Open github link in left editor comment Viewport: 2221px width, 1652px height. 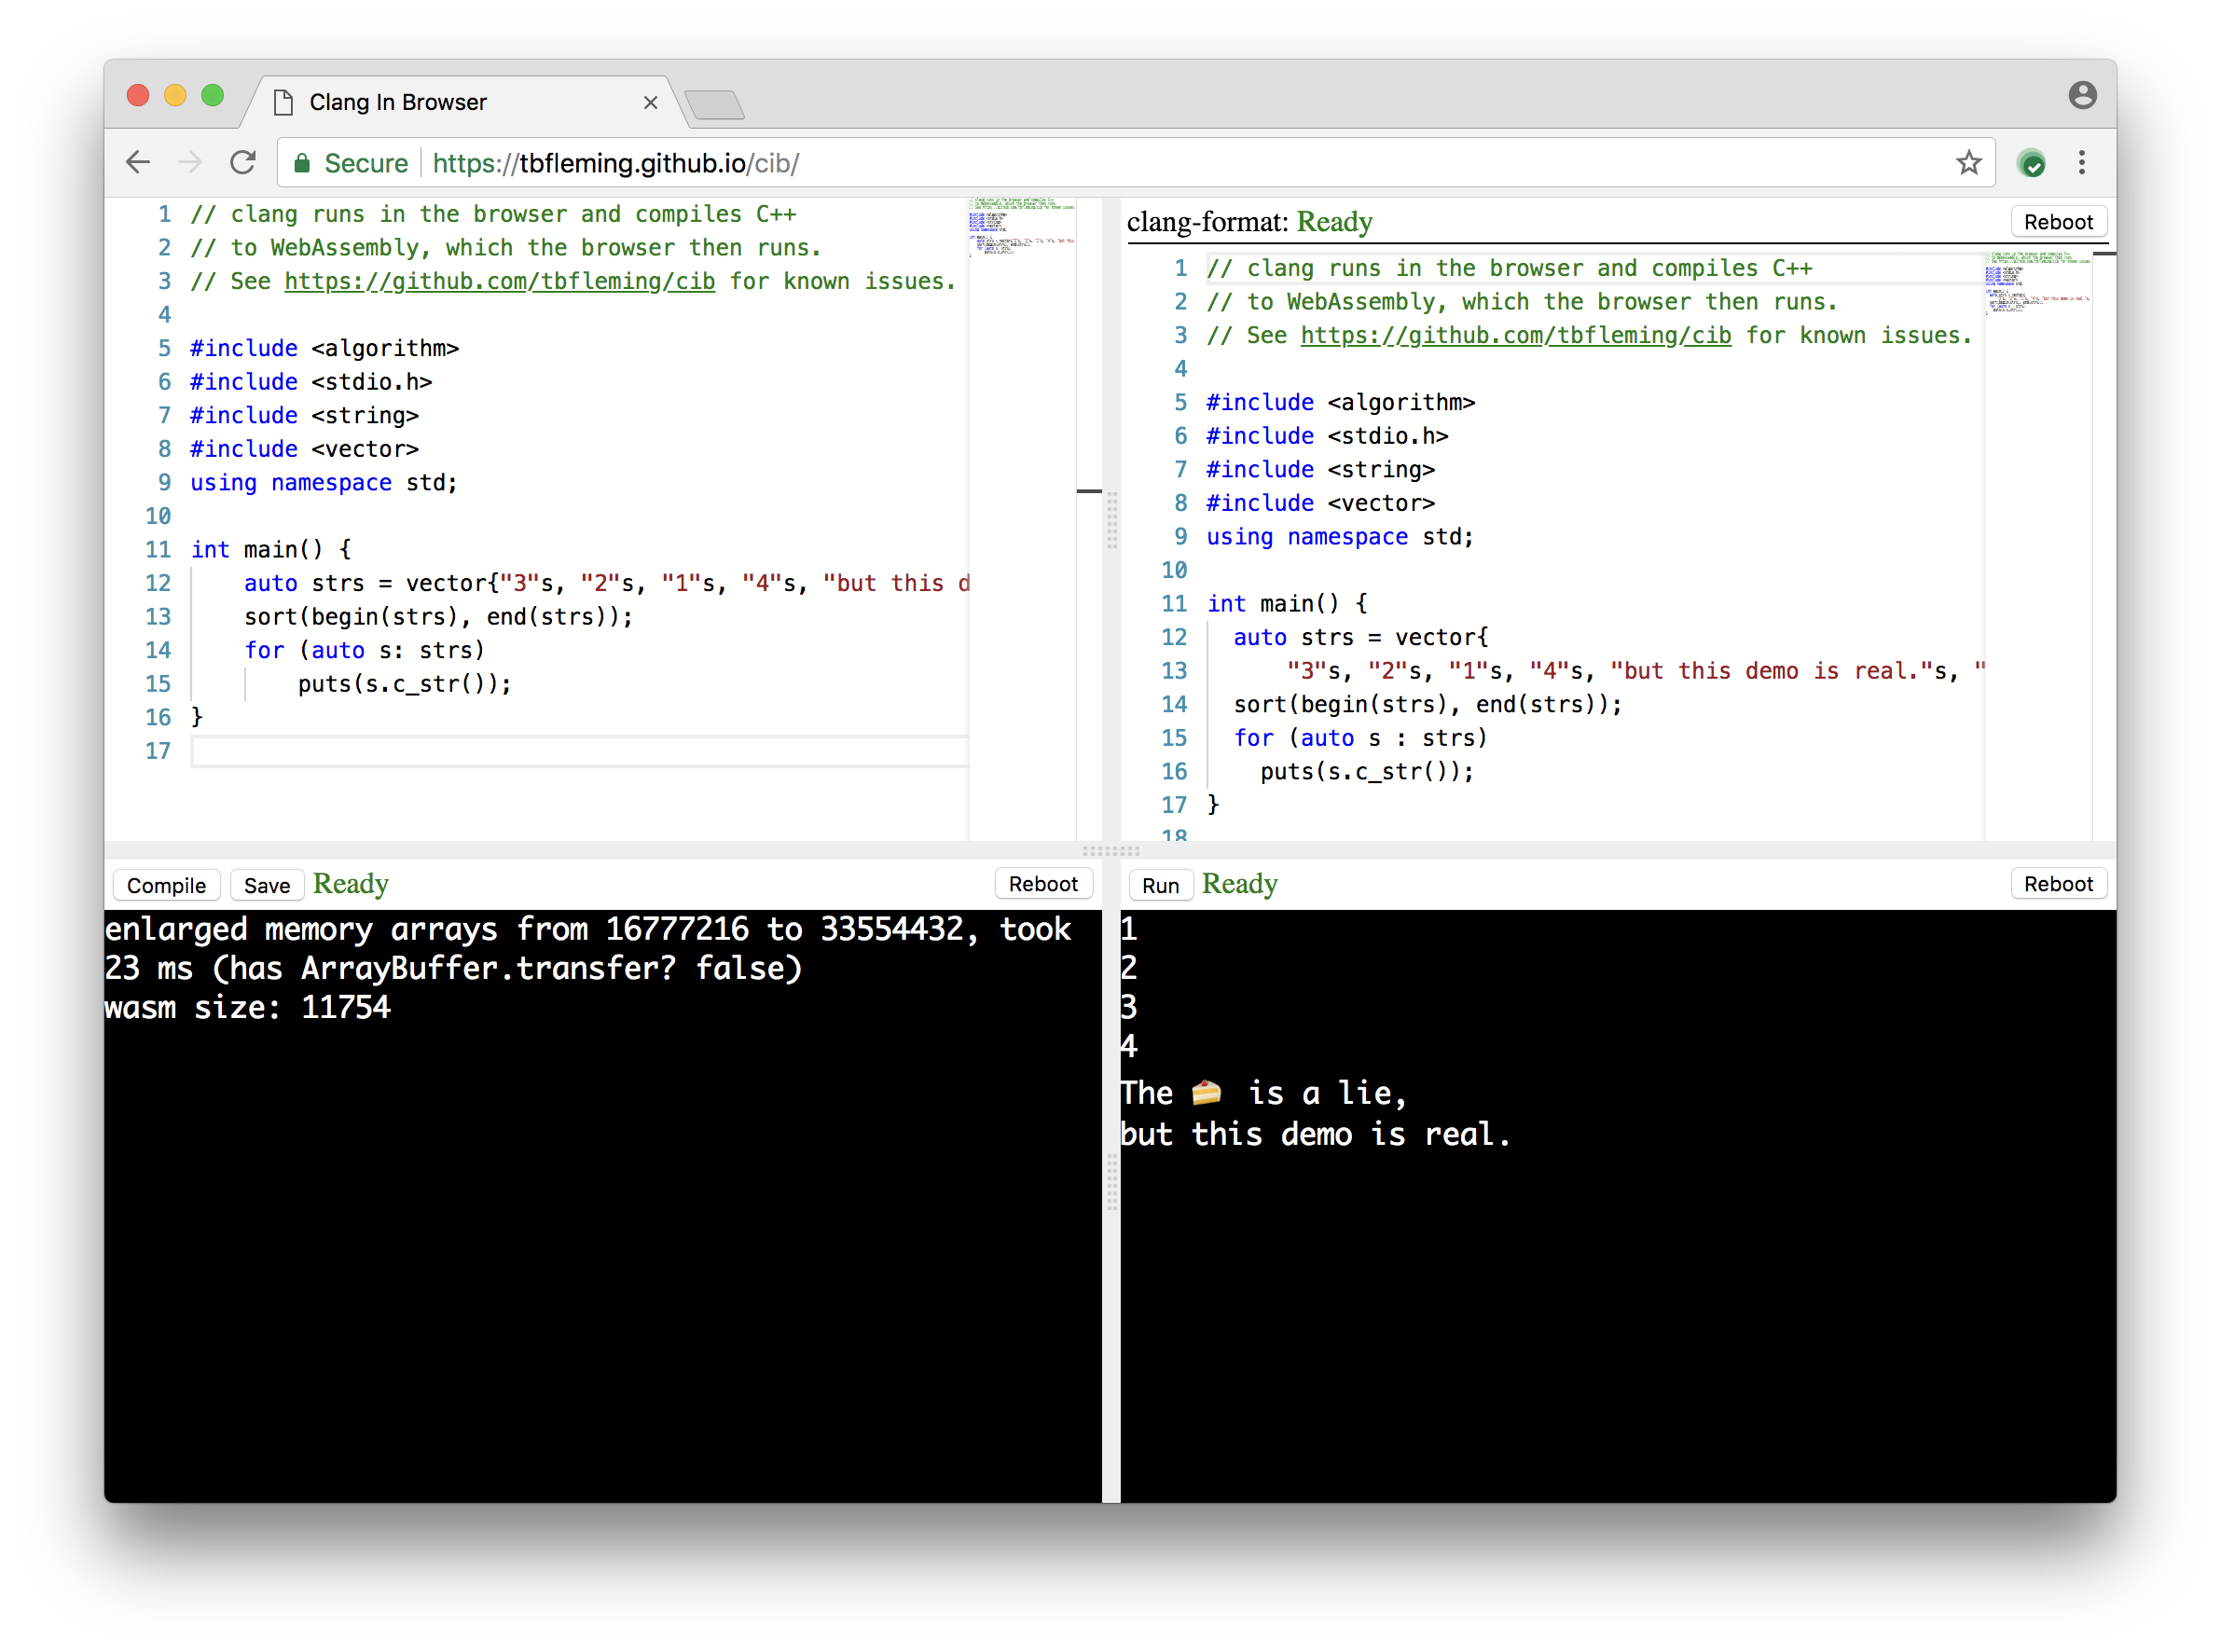(499, 282)
